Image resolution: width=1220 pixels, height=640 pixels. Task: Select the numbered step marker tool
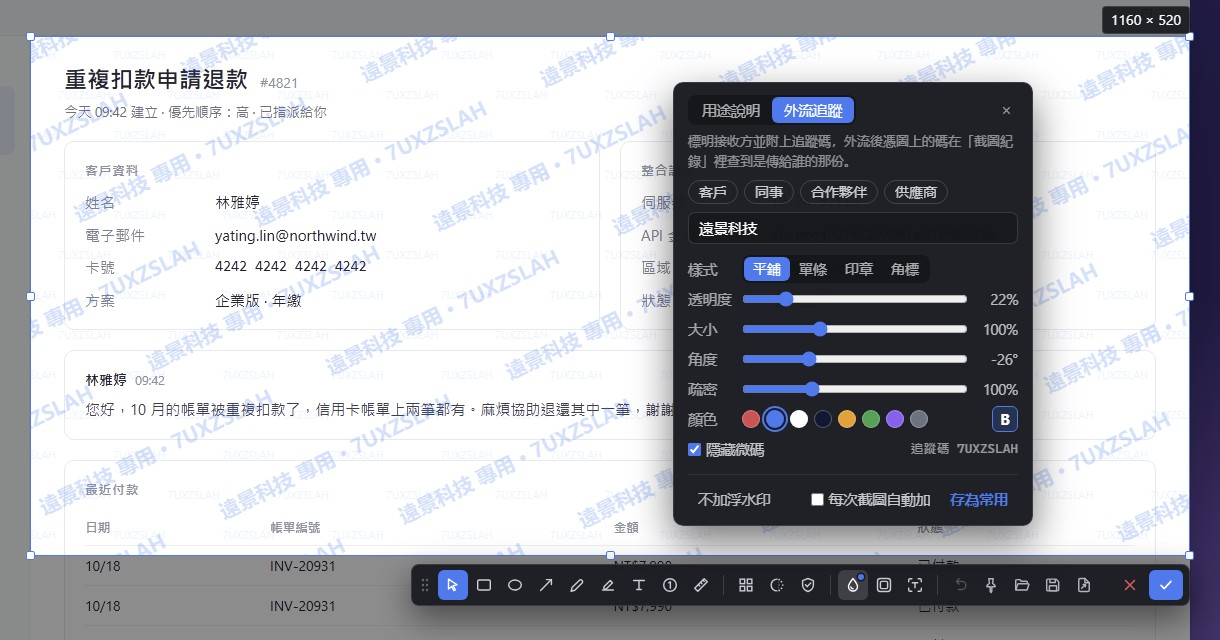pyautogui.click(x=670, y=585)
